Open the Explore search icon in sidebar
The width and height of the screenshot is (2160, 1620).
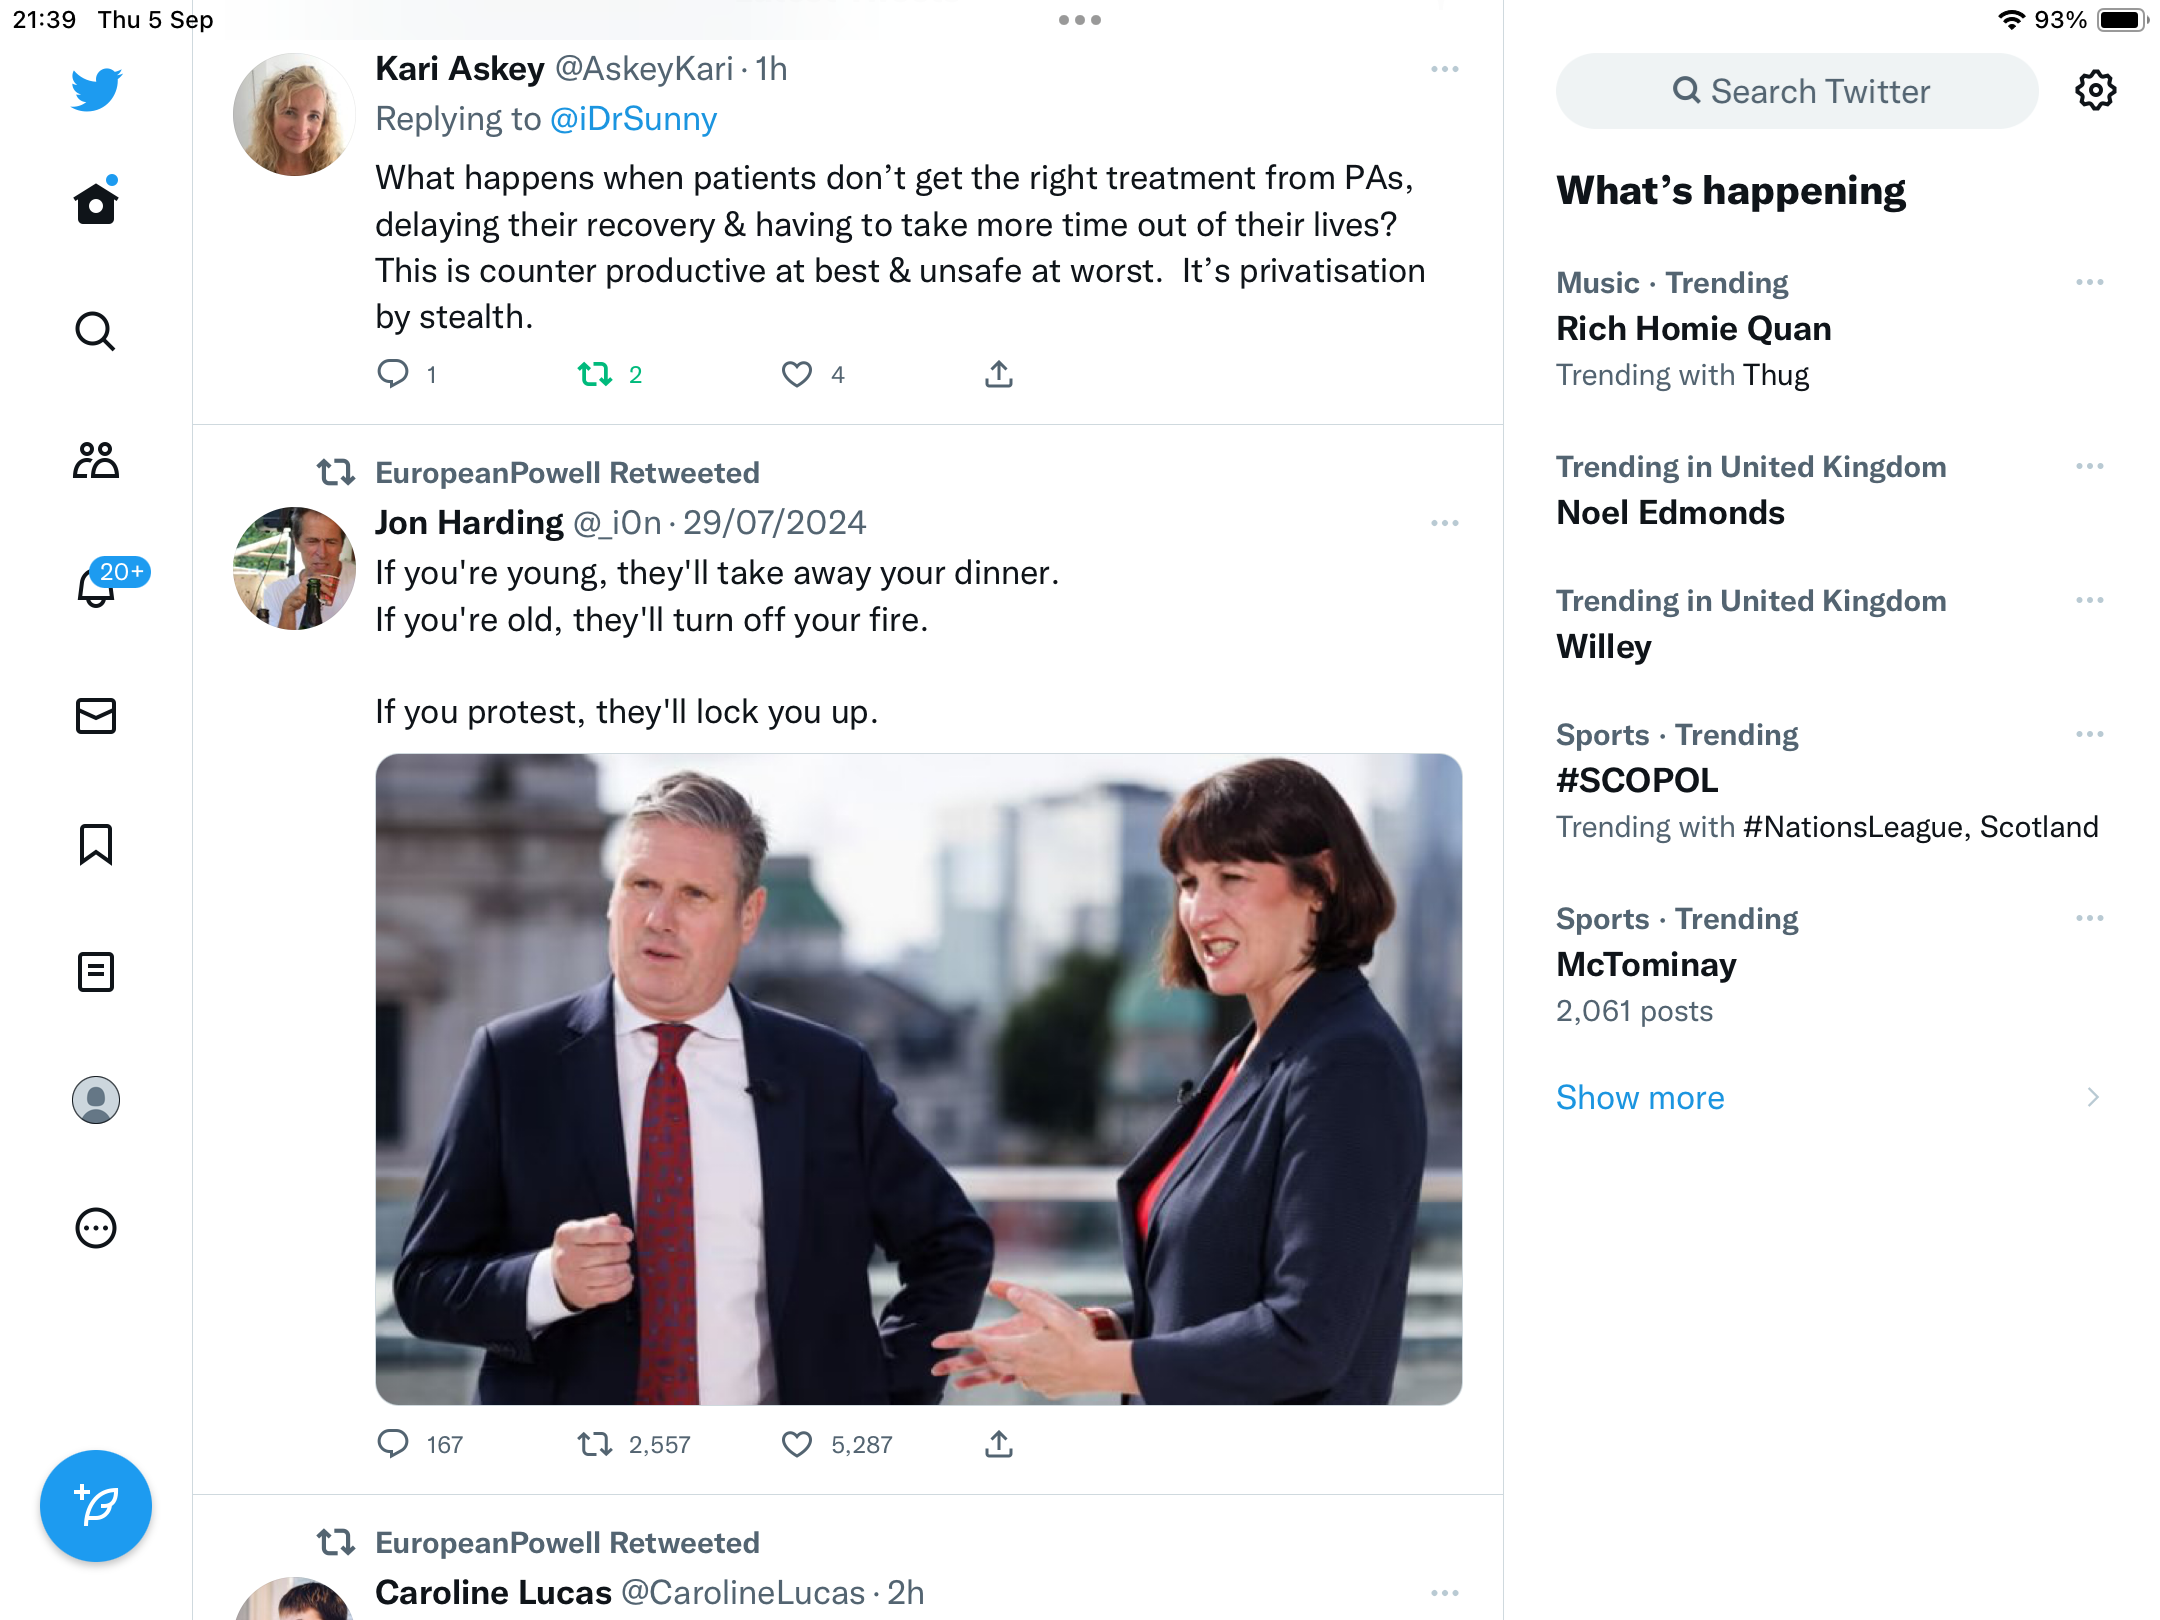(x=96, y=331)
